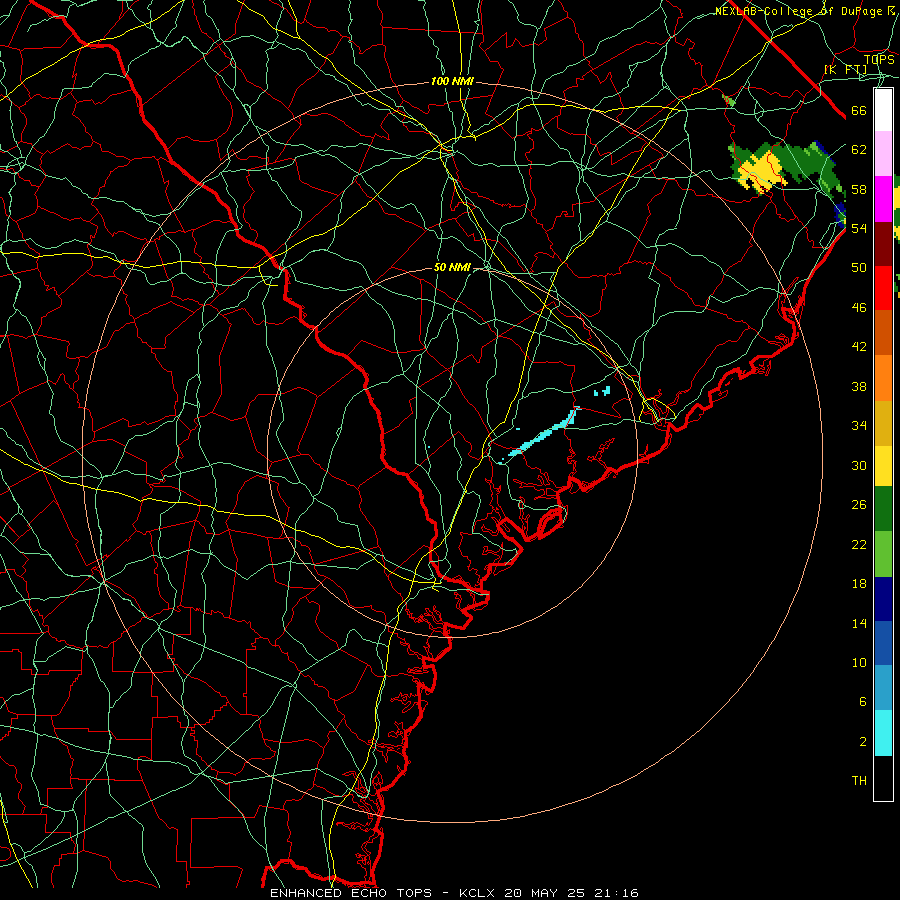Screen dimensions: 900x900
Task: Click the bright orange legend swatch
Action: coord(883,378)
